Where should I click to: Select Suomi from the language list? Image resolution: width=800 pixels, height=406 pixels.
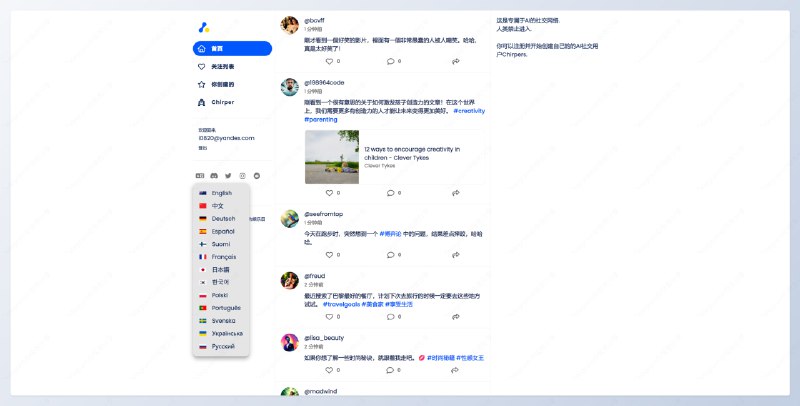221,244
